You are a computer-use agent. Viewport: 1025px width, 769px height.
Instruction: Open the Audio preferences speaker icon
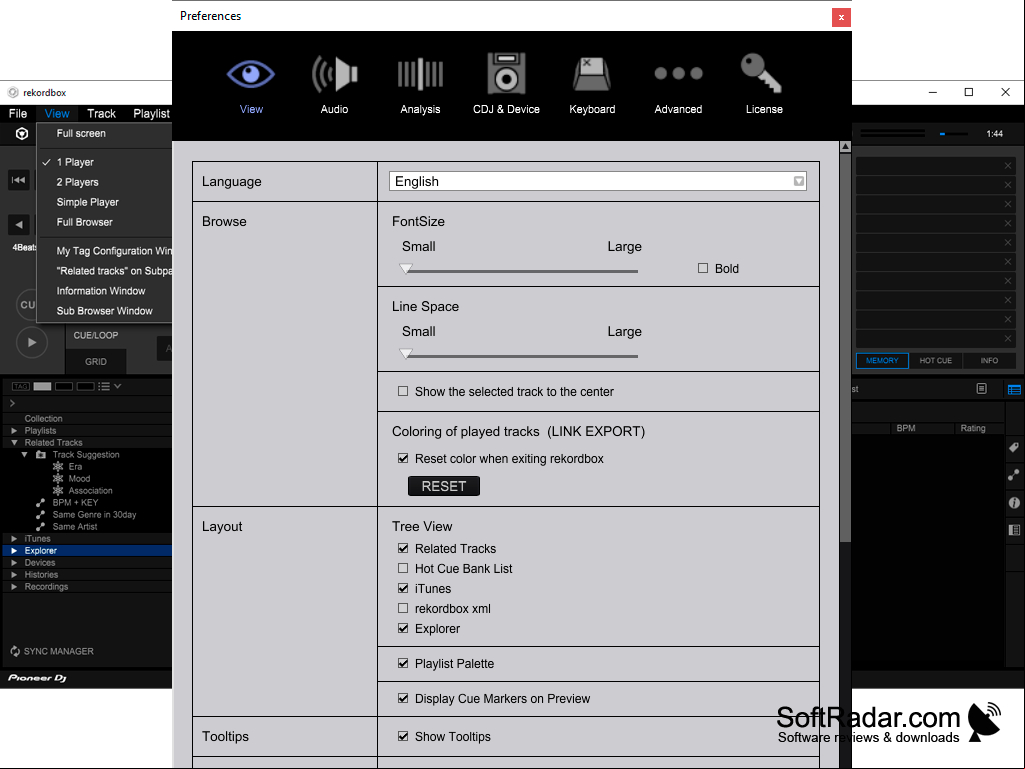click(x=334, y=73)
